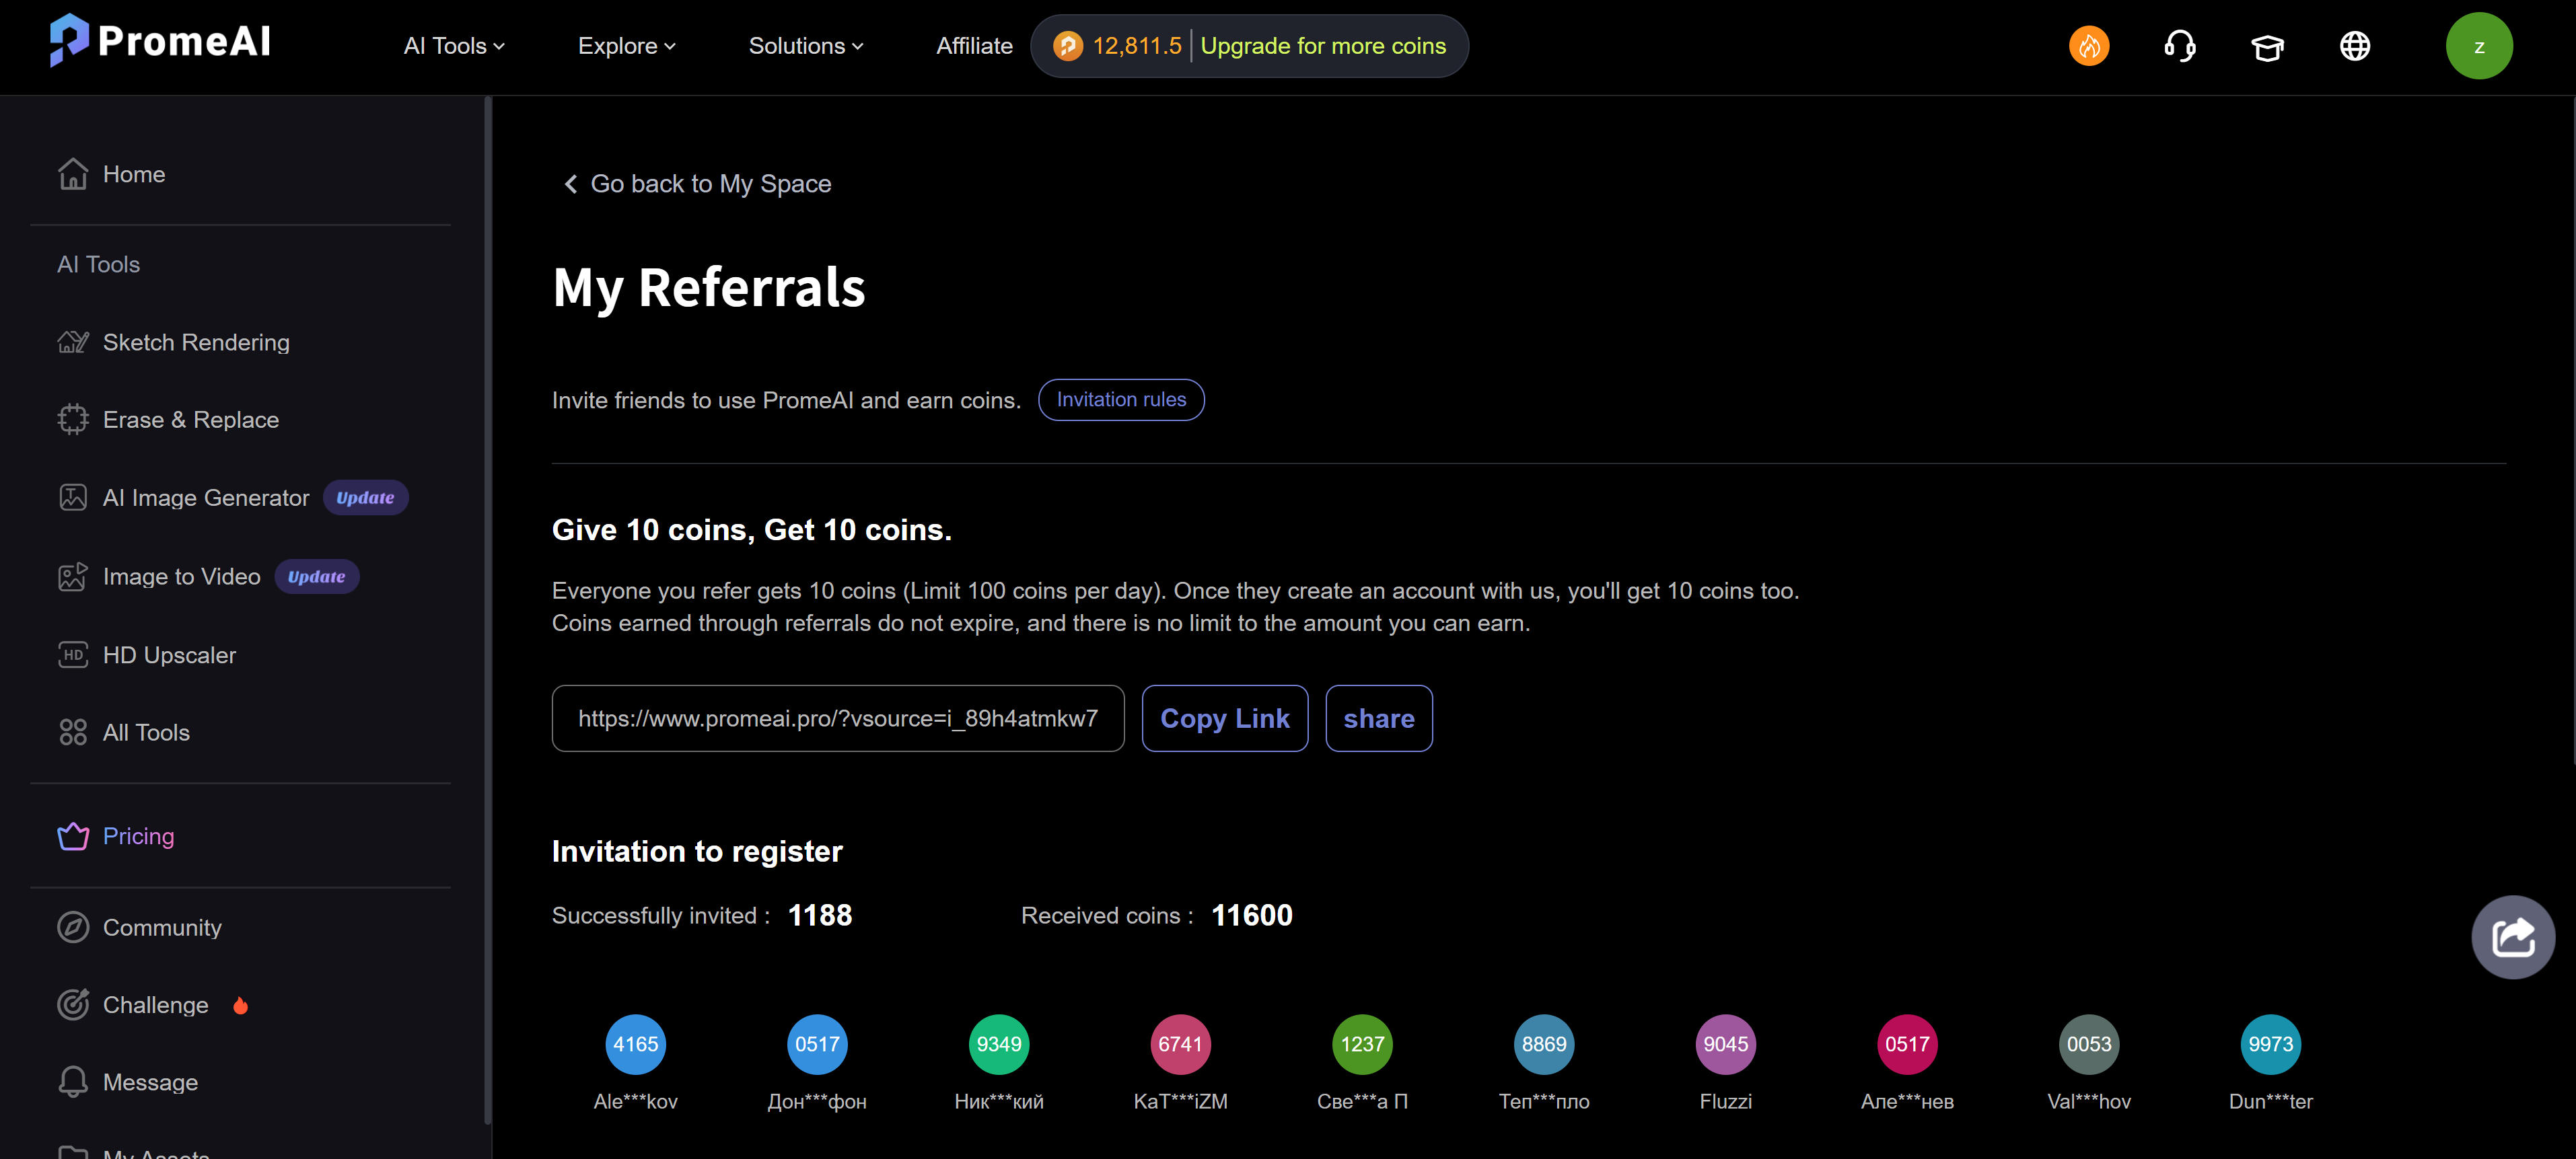
Task: Open the Erase & Replace tool
Action: pos(190,419)
